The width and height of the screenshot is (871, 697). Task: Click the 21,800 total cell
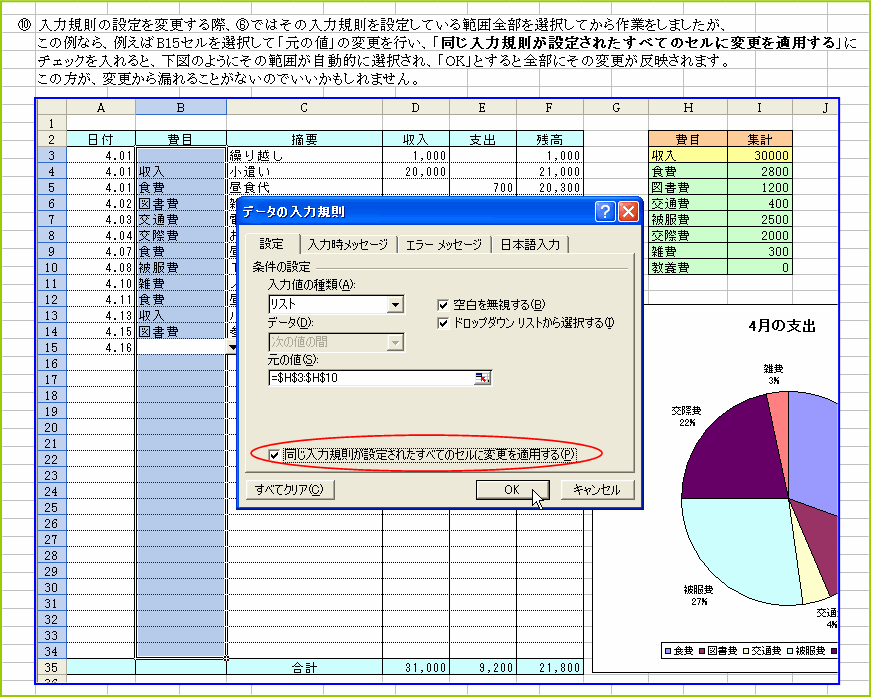549,668
